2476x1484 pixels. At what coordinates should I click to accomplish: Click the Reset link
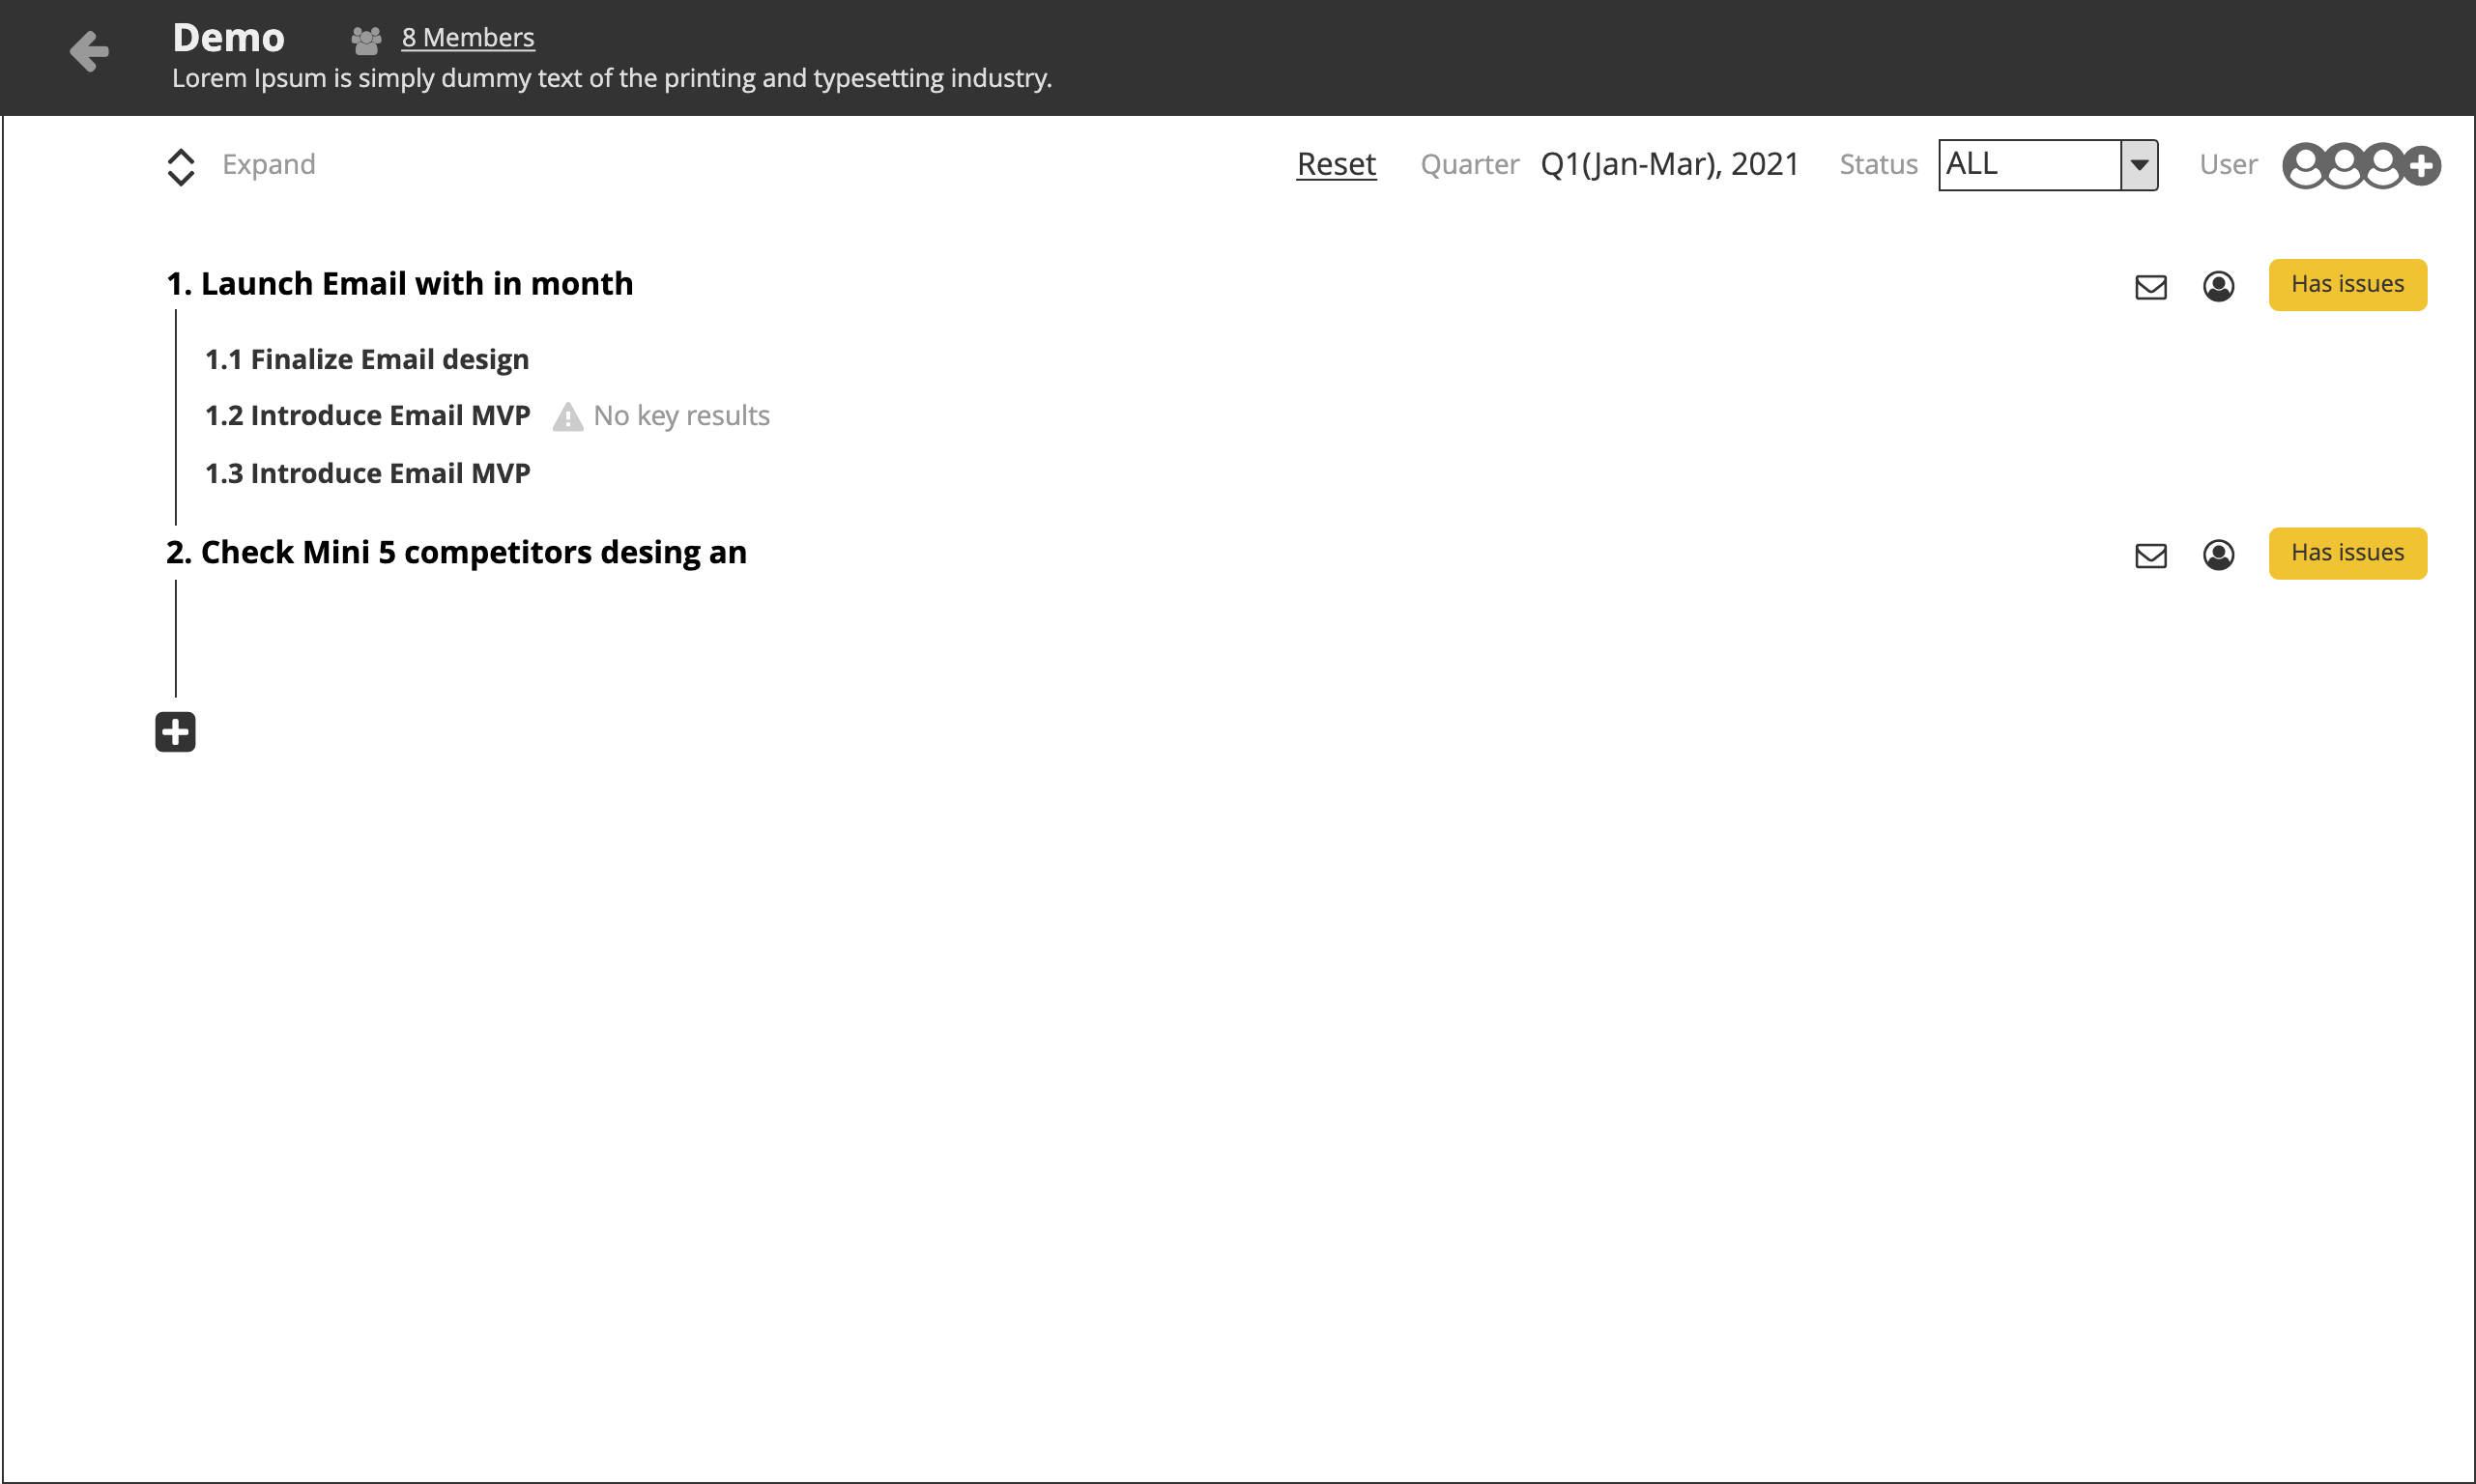tap(1336, 164)
